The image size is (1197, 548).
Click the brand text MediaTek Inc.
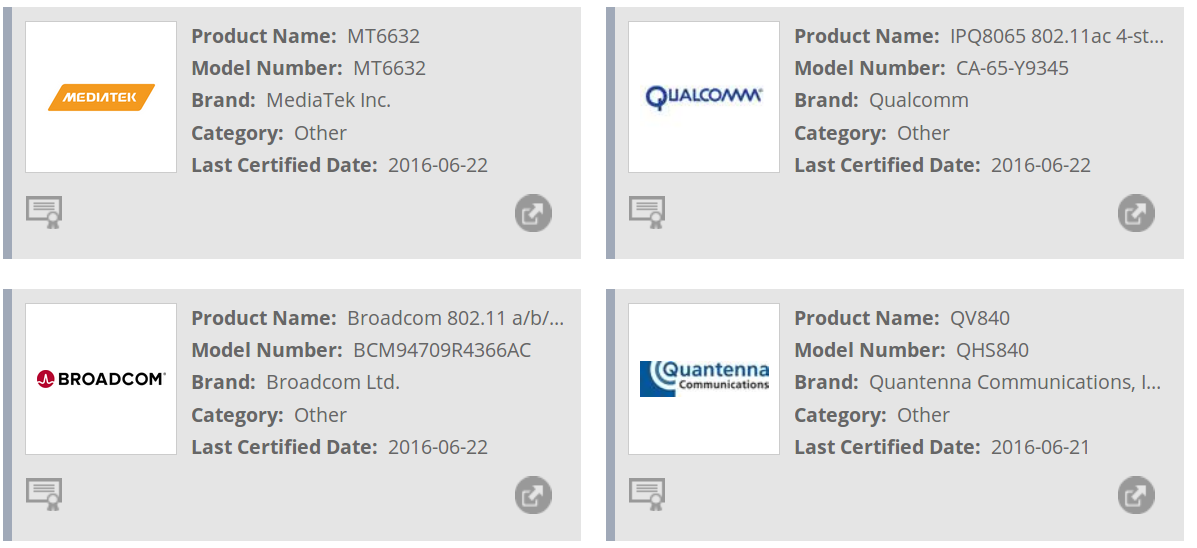(x=328, y=100)
